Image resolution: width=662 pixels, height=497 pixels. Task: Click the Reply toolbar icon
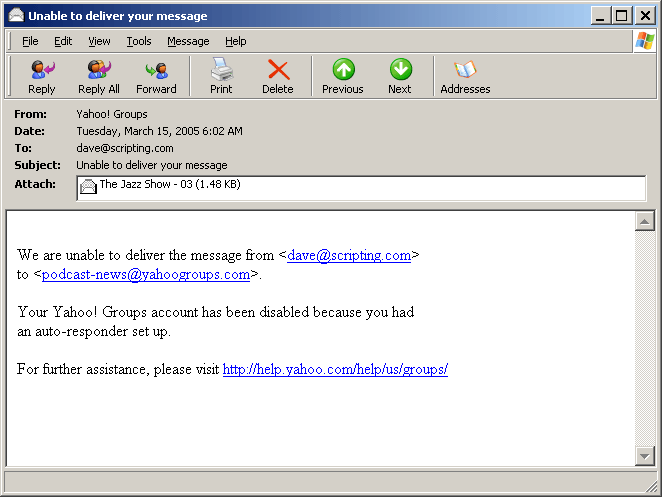42,76
